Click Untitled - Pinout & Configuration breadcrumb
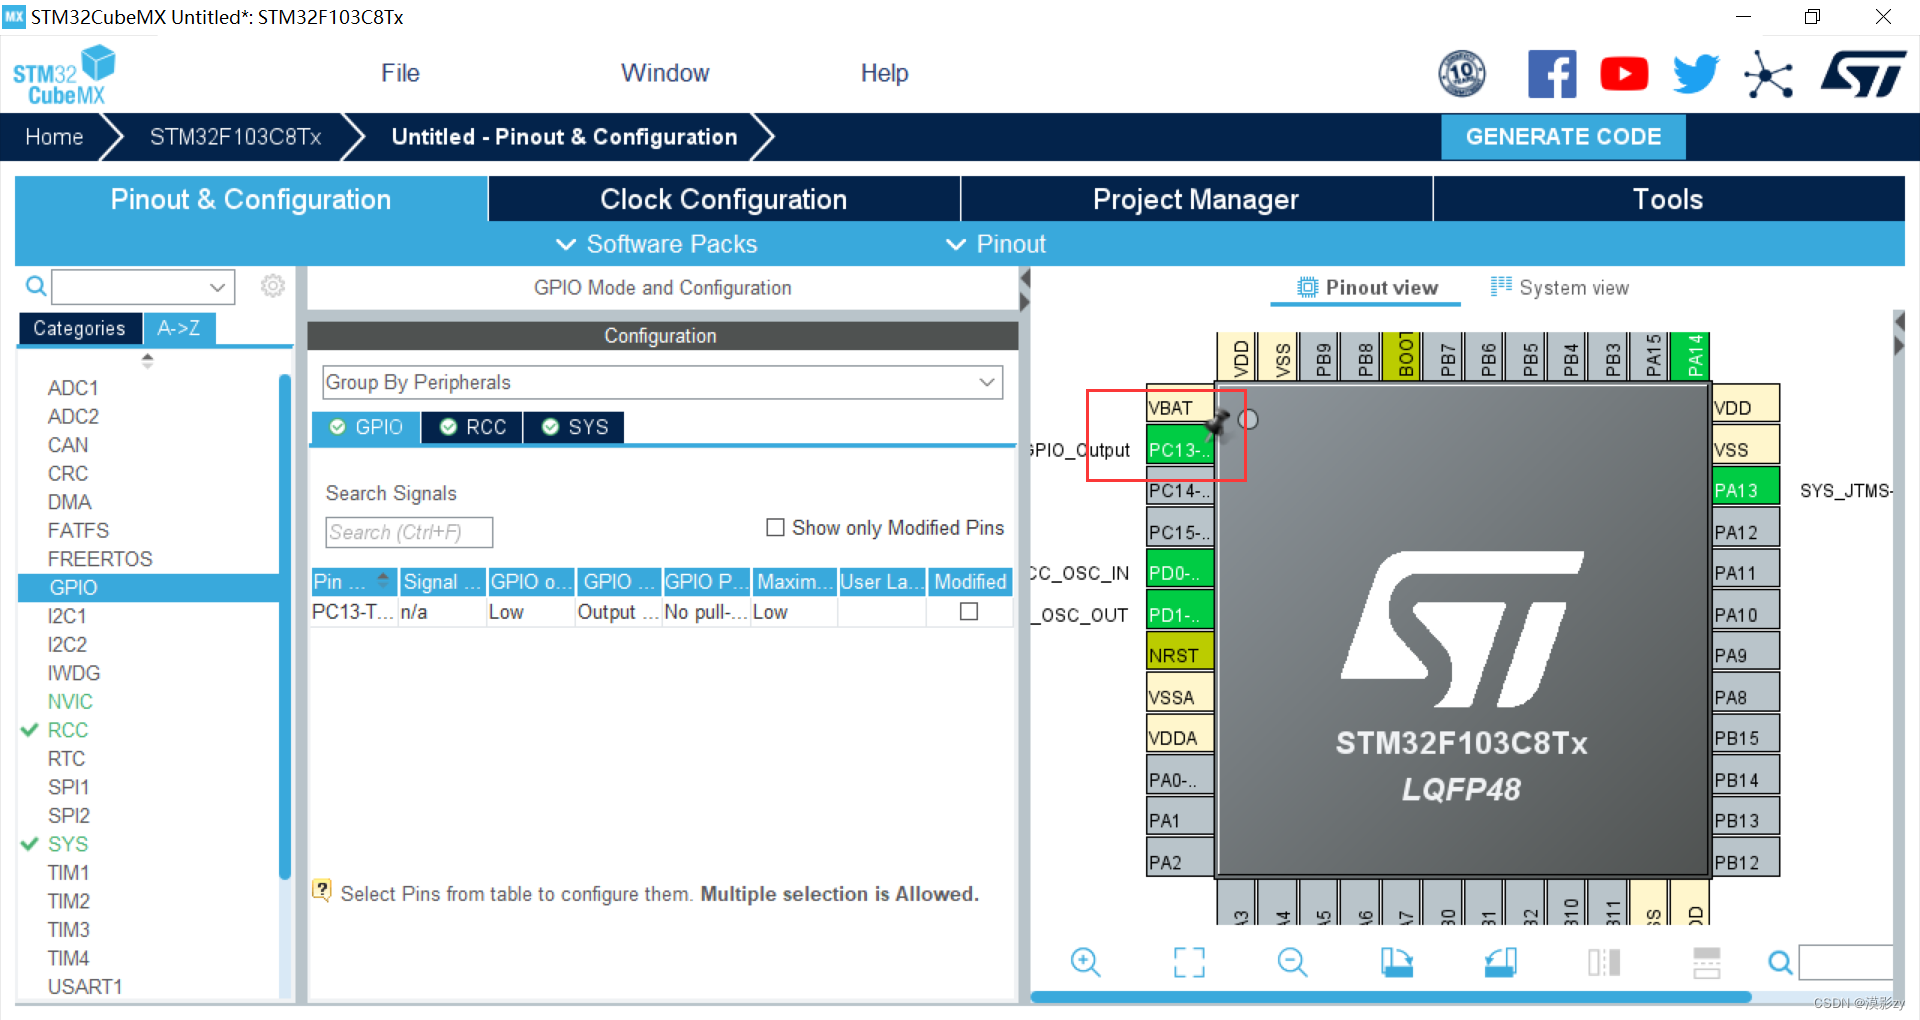This screenshot has height=1020, width=1920. tap(565, 137)
